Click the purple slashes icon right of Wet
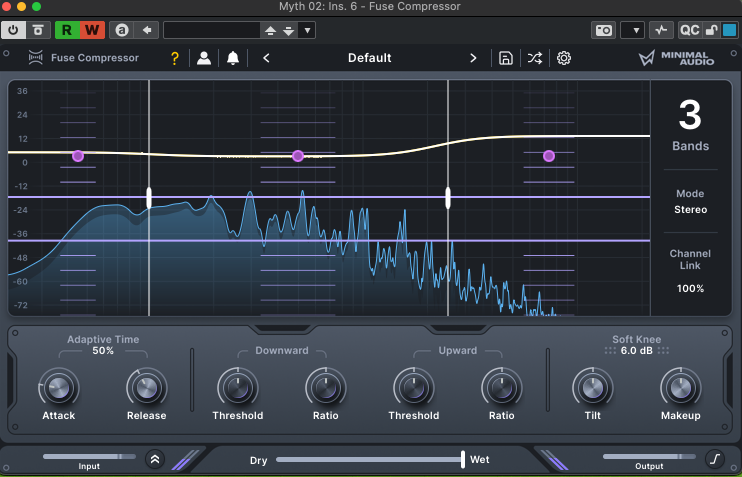The width and height of the screenshot is (742, 477). (554, 460)
